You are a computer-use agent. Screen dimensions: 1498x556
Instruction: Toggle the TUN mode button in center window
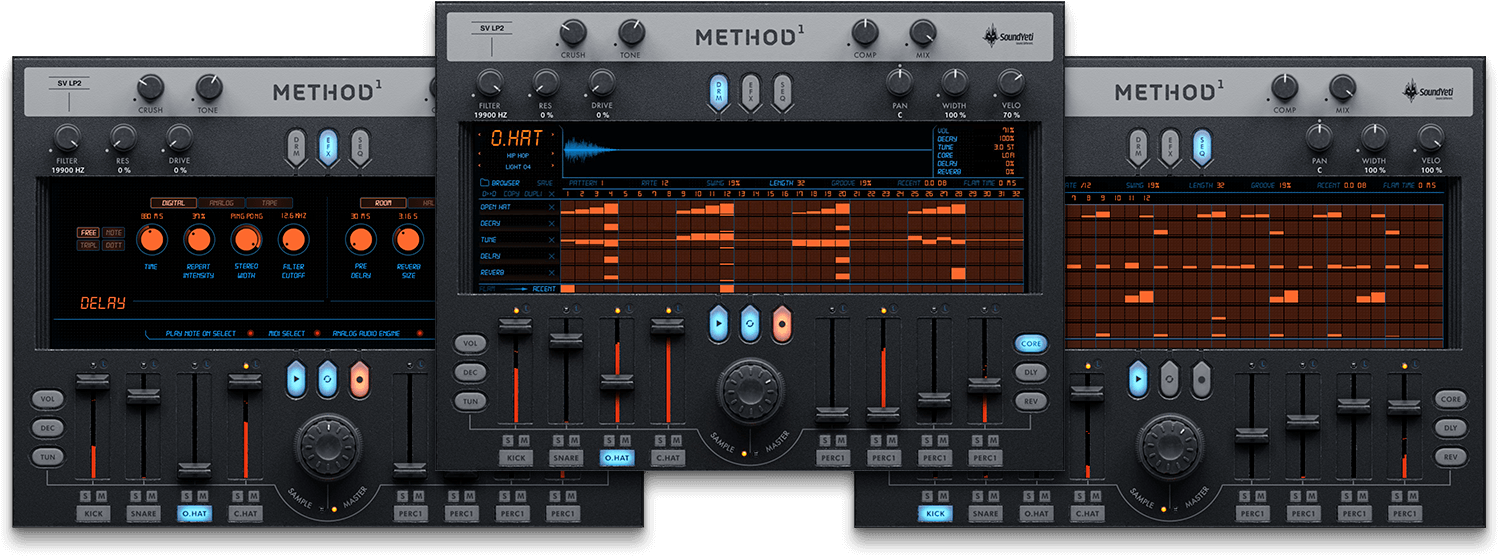pos(469,401)
